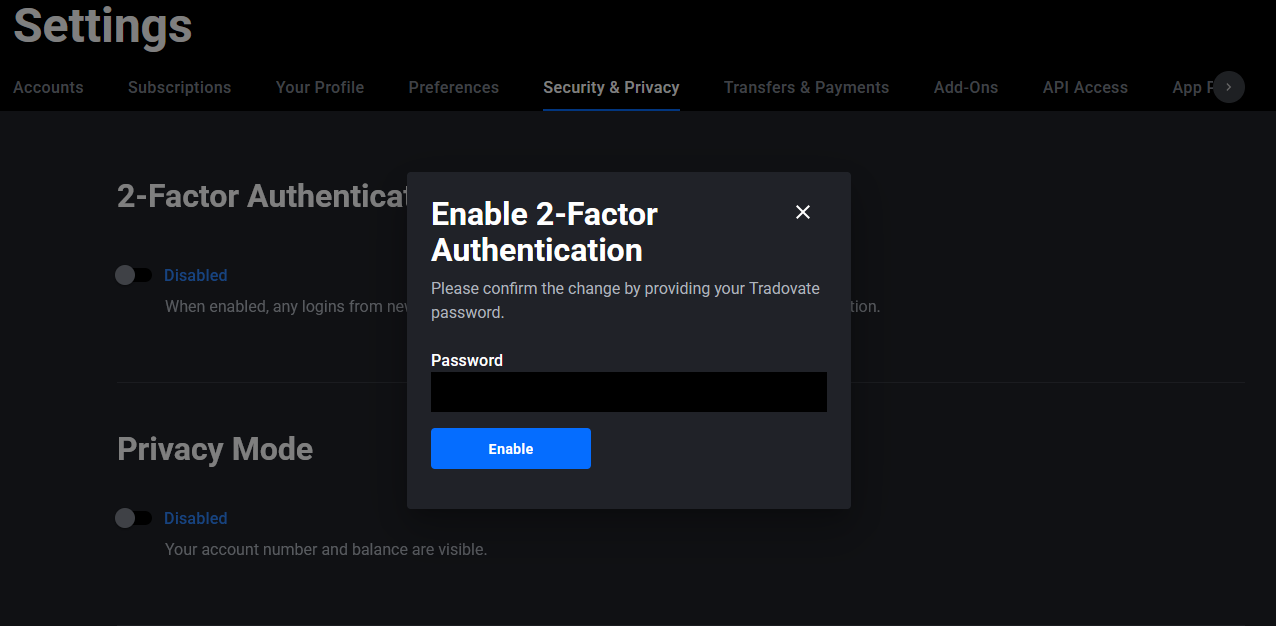
Task: Switch to the Subscriptions tab
Action: (x=179, y=87)
